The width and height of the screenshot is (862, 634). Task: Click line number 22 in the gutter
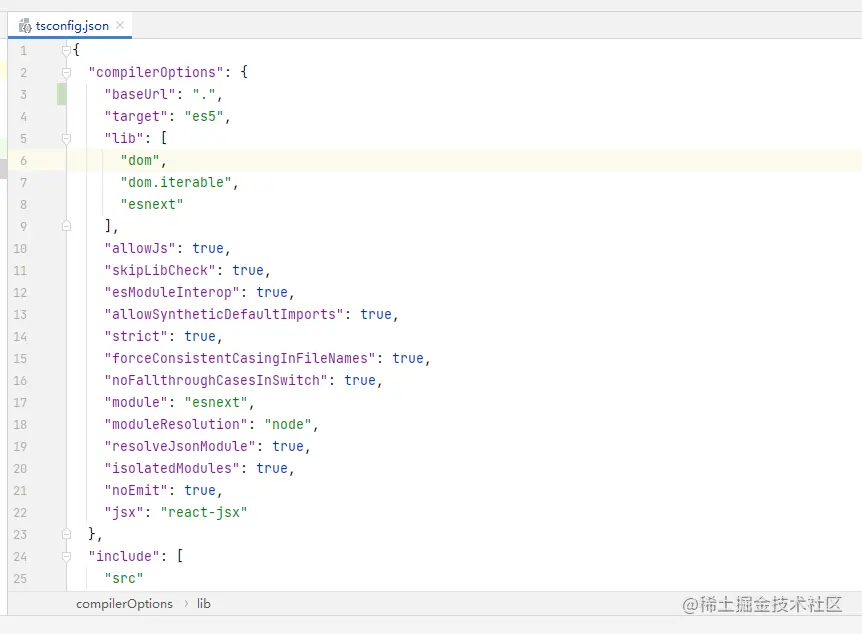[x=20, y=512]
